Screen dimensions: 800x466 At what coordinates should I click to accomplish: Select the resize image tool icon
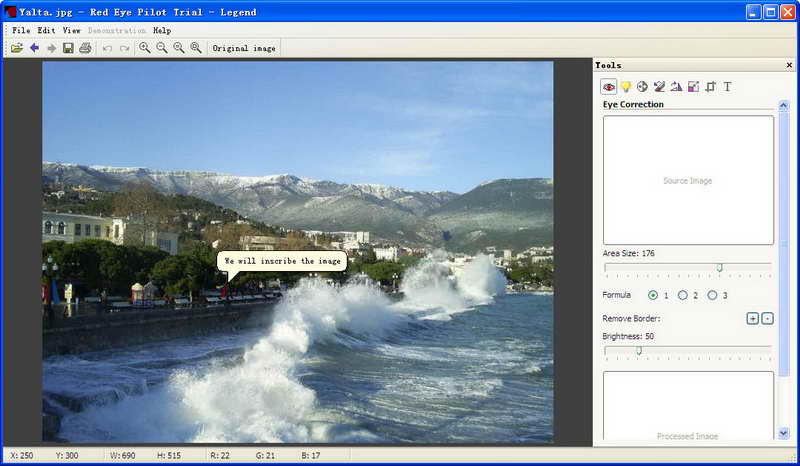click(693, 87)
